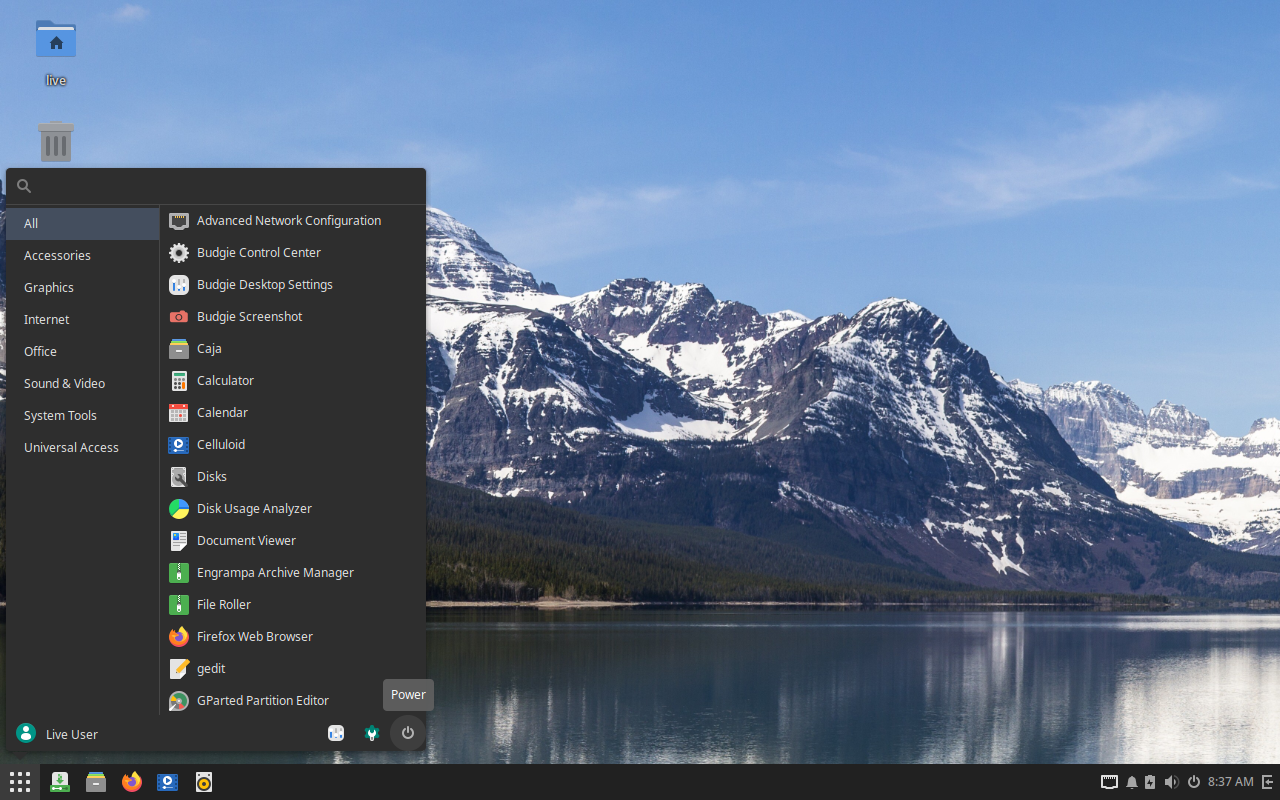The height and width of the screenshot is (800, 1280).
Task: Open the volume control in system tray
Action: 1171,782
